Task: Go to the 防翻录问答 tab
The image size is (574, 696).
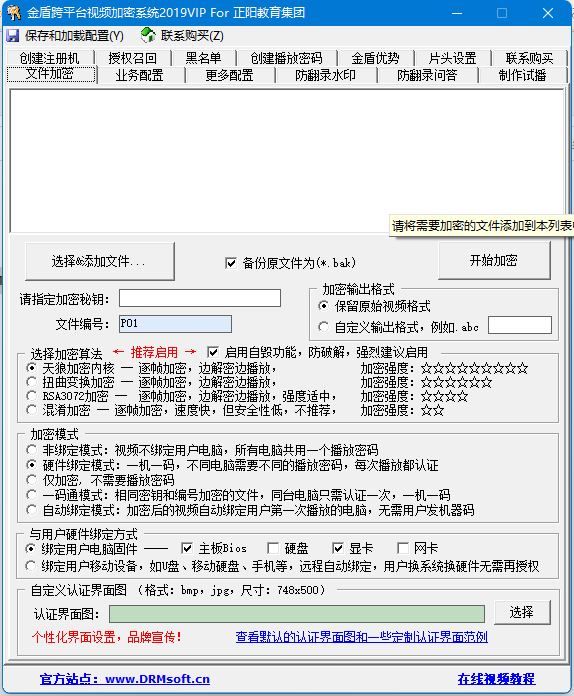Action: coord(427,75)
